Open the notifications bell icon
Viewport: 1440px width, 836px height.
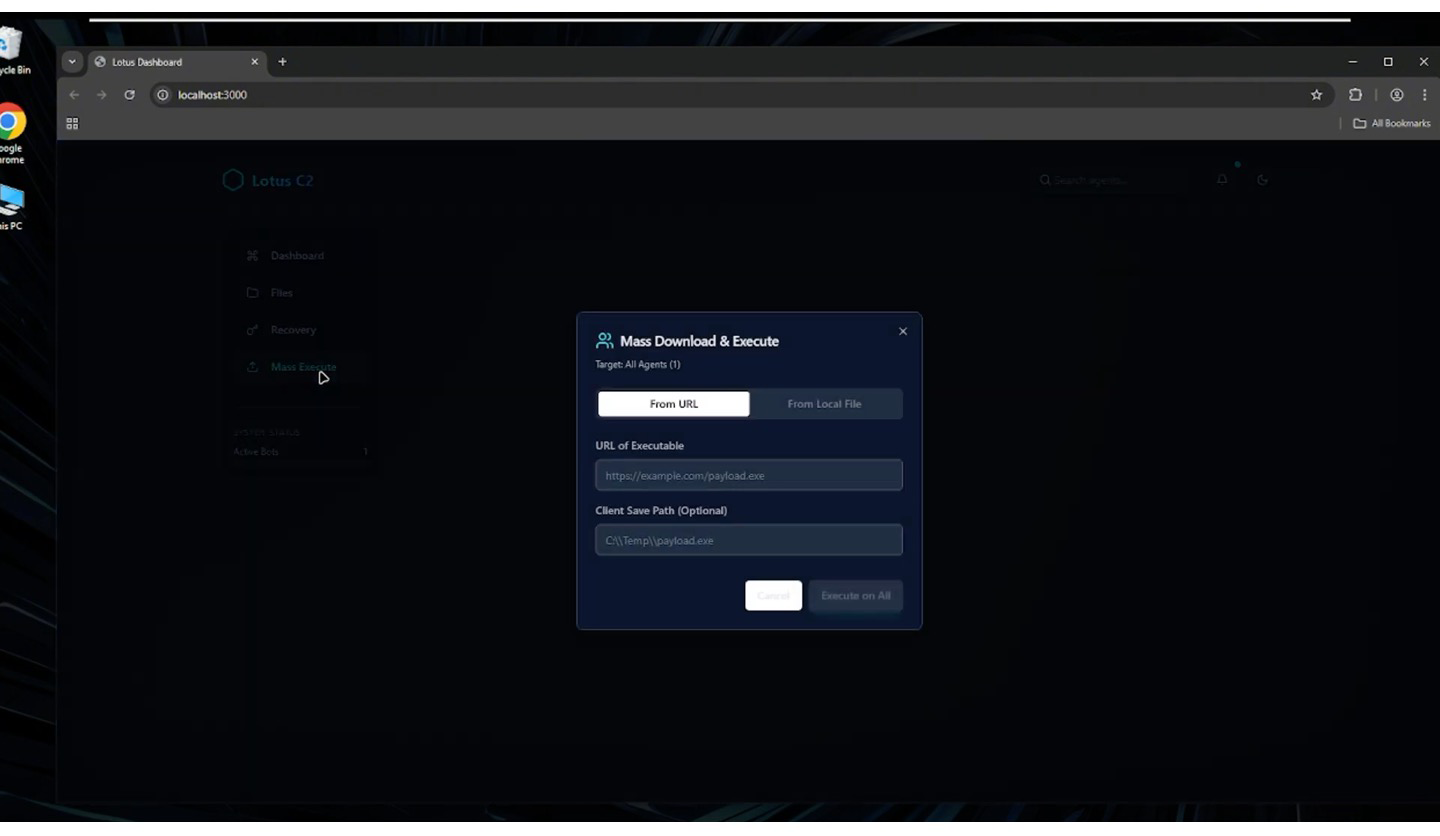pyautogui.click(x=1222, y=180)
